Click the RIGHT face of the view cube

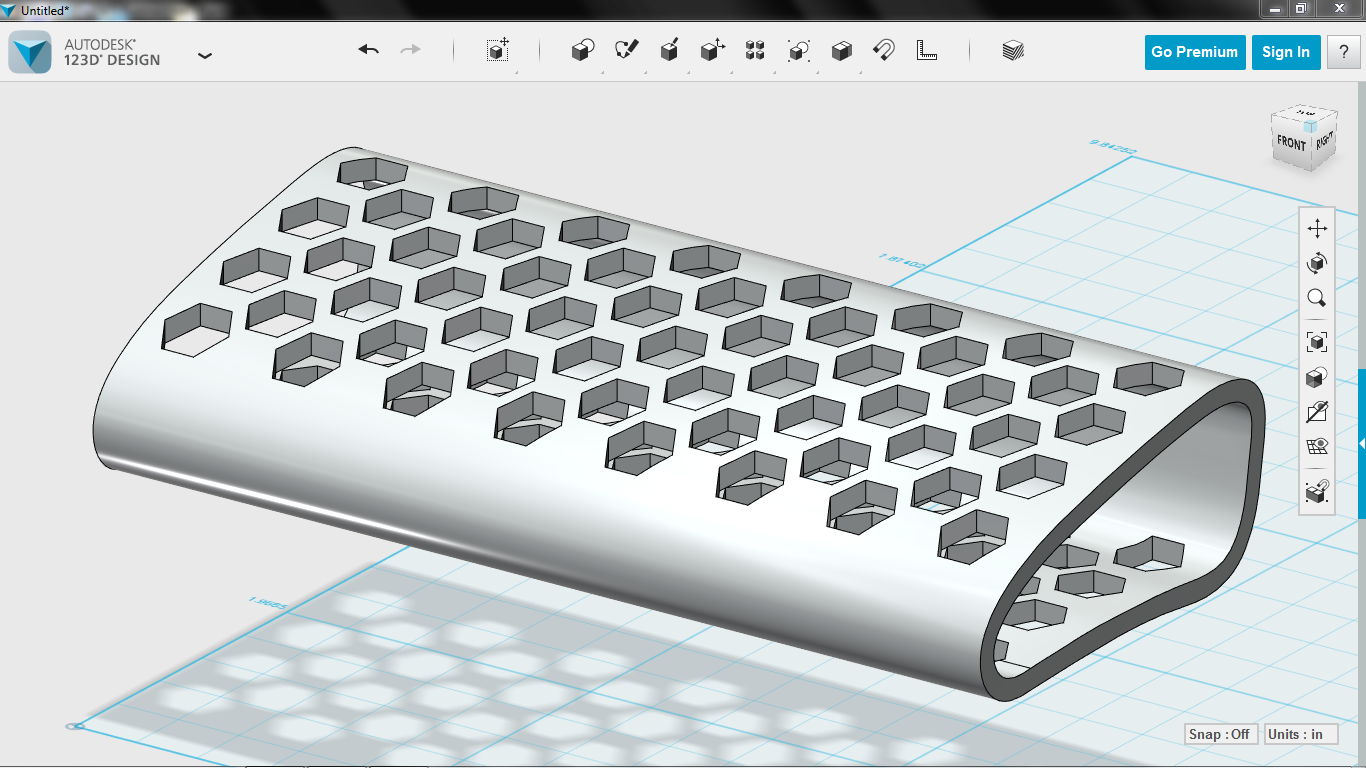point(1323,141)
